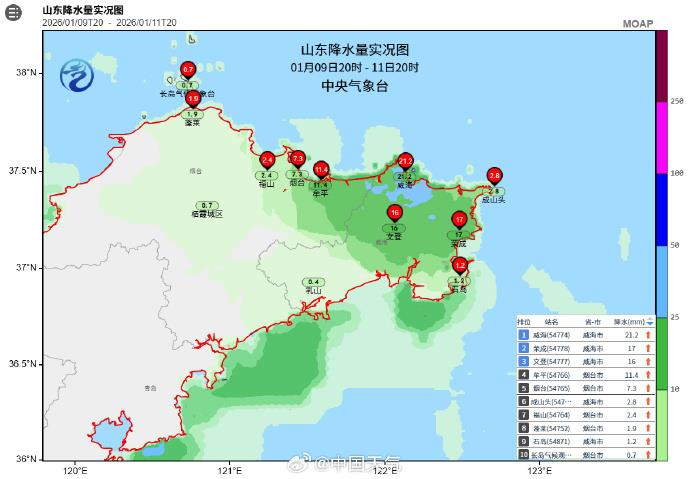Click the Fushan 2.4 map marker
This screenshot has width=690, height=479.
click(x=267, y=160)
